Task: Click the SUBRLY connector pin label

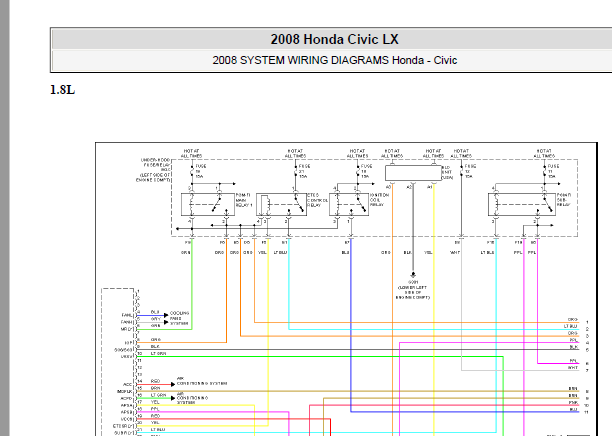Action: [x=124, y=433]
